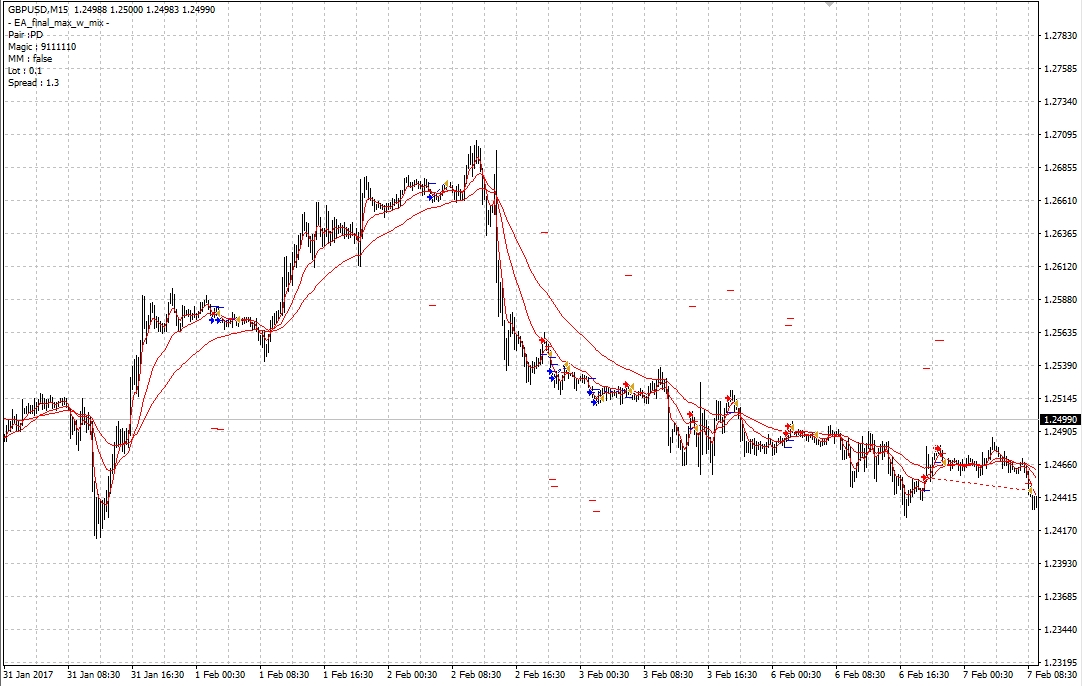Select the EA_final_max_w_mix label
Image resolution: width=1082 pixels, height=686 pixels.
[59, 22]
